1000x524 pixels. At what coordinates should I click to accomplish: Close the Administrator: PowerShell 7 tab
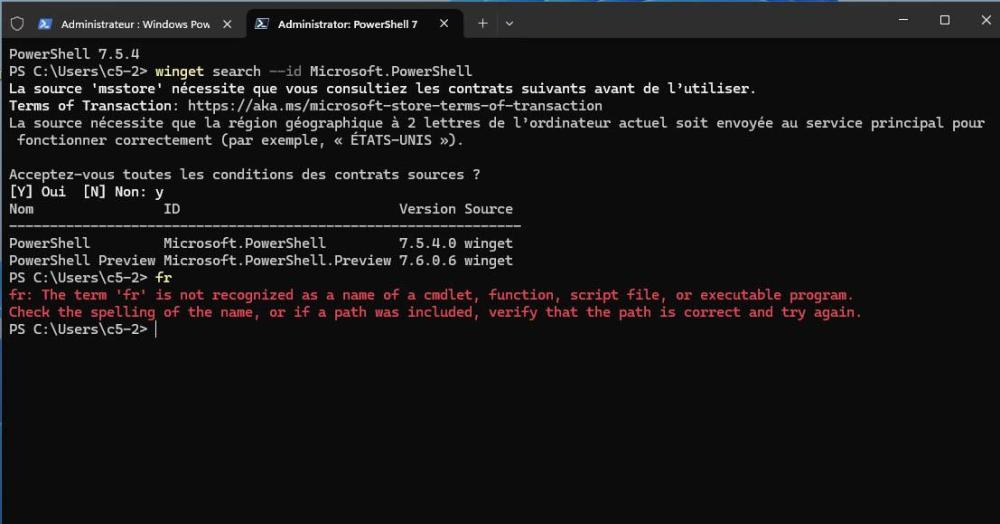(444, 23)
